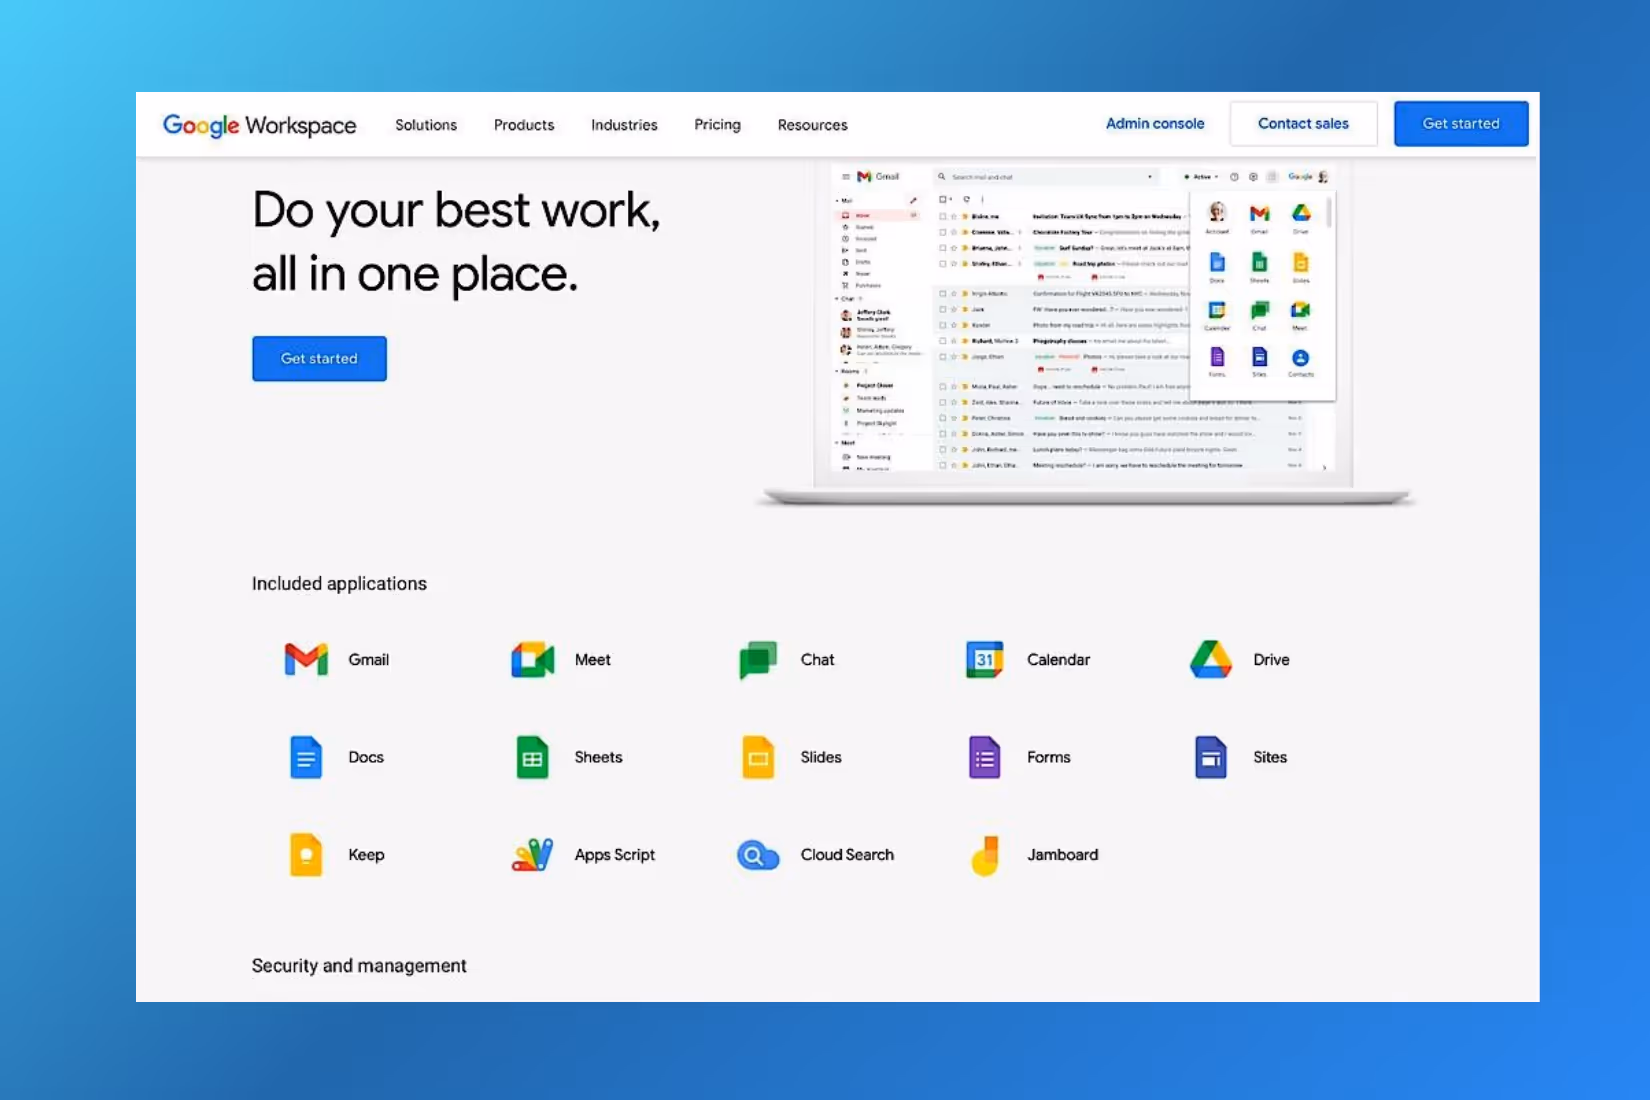Click search mail field in Gmail mockup

tap(1045, 177)
